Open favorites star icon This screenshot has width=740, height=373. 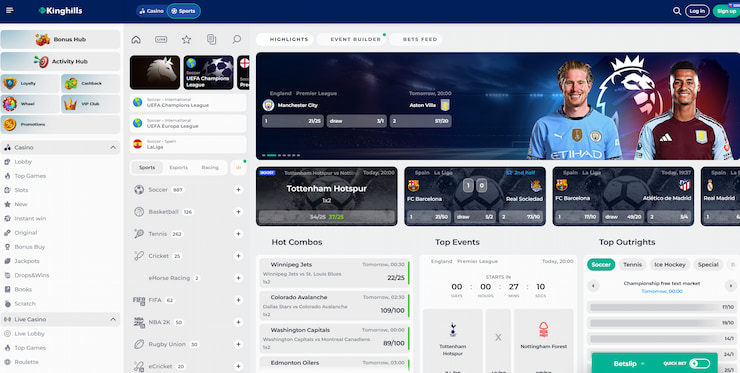[x=186, y=40]
